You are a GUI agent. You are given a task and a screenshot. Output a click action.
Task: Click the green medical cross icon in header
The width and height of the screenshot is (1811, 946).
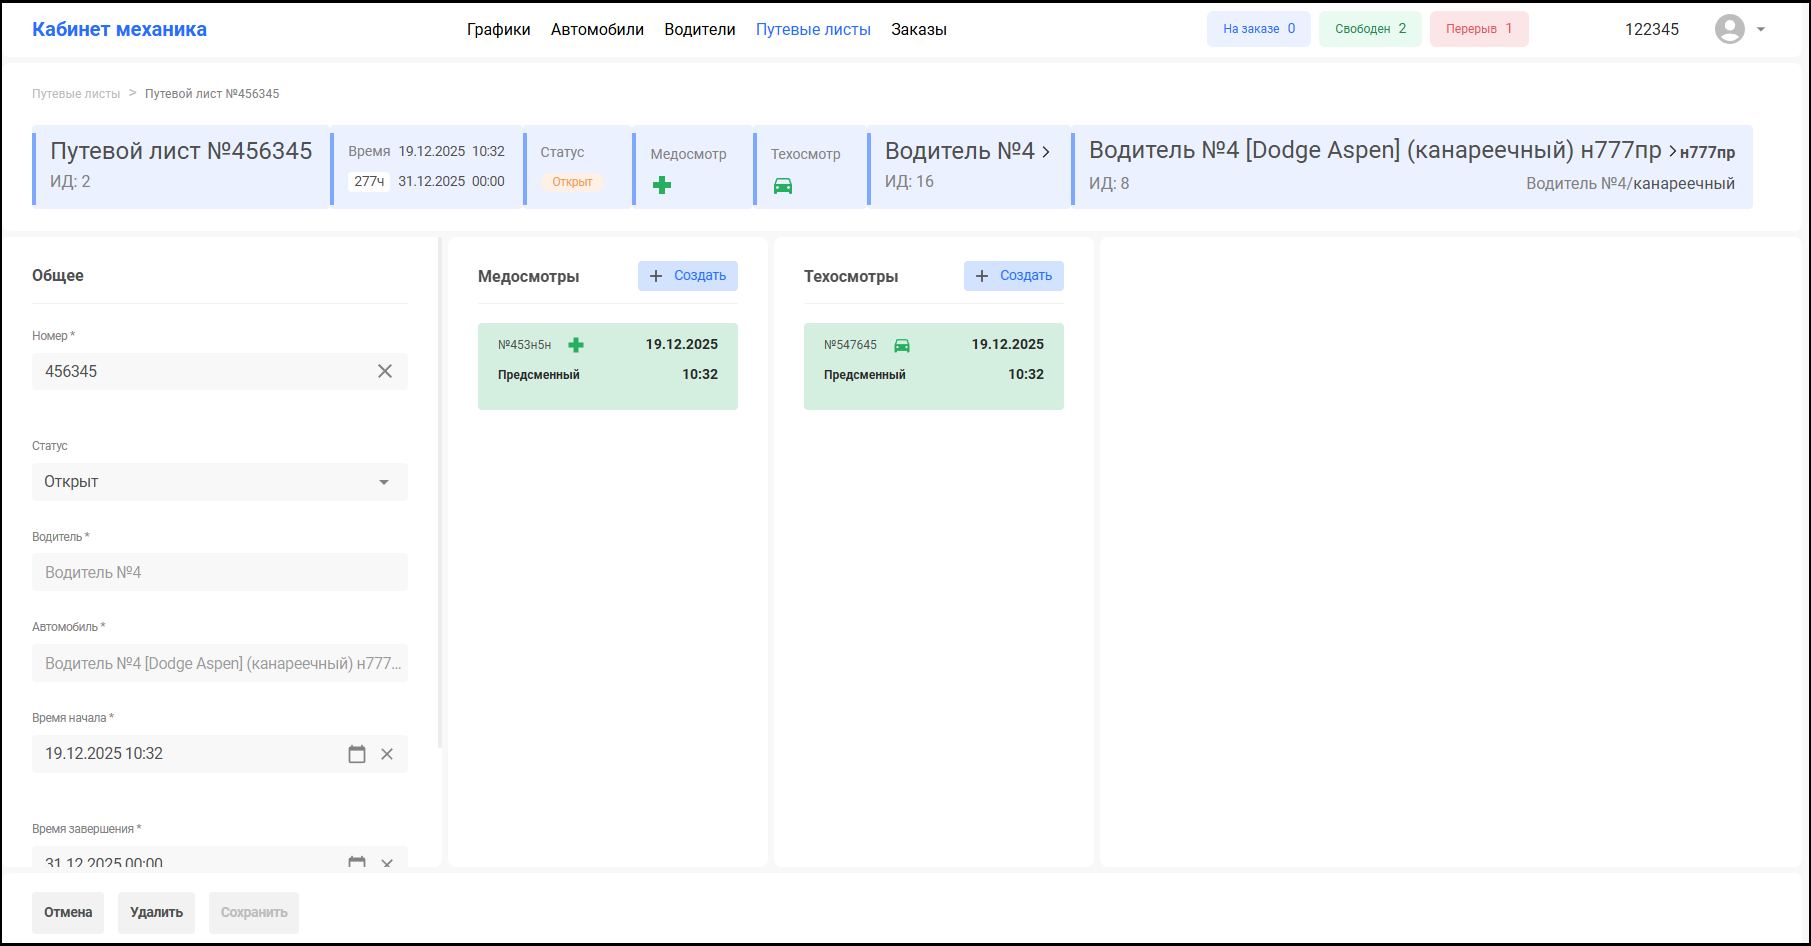pyautogui.click(x=662, y=185)
